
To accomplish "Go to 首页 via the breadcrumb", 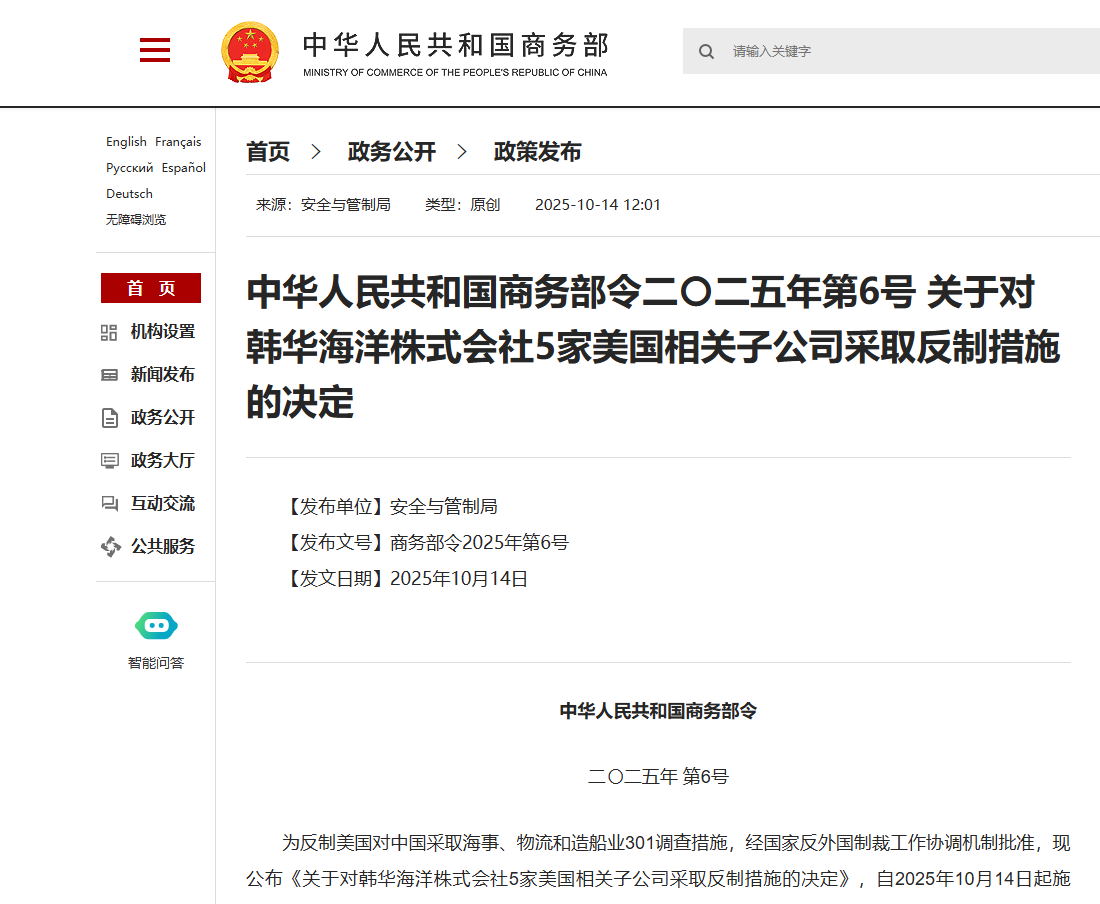I will 268,152.
